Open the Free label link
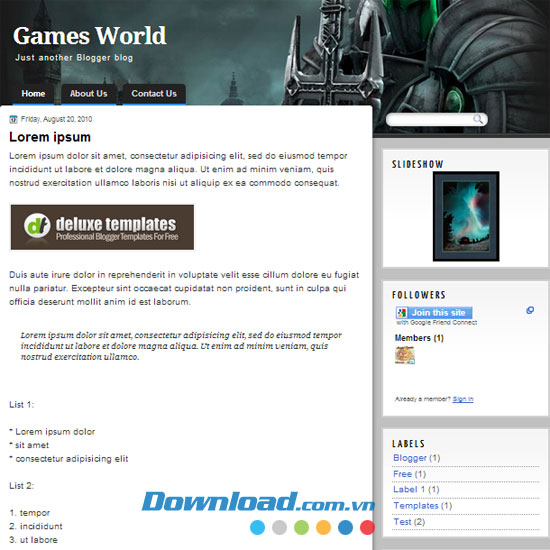 (x=402, y=474)
